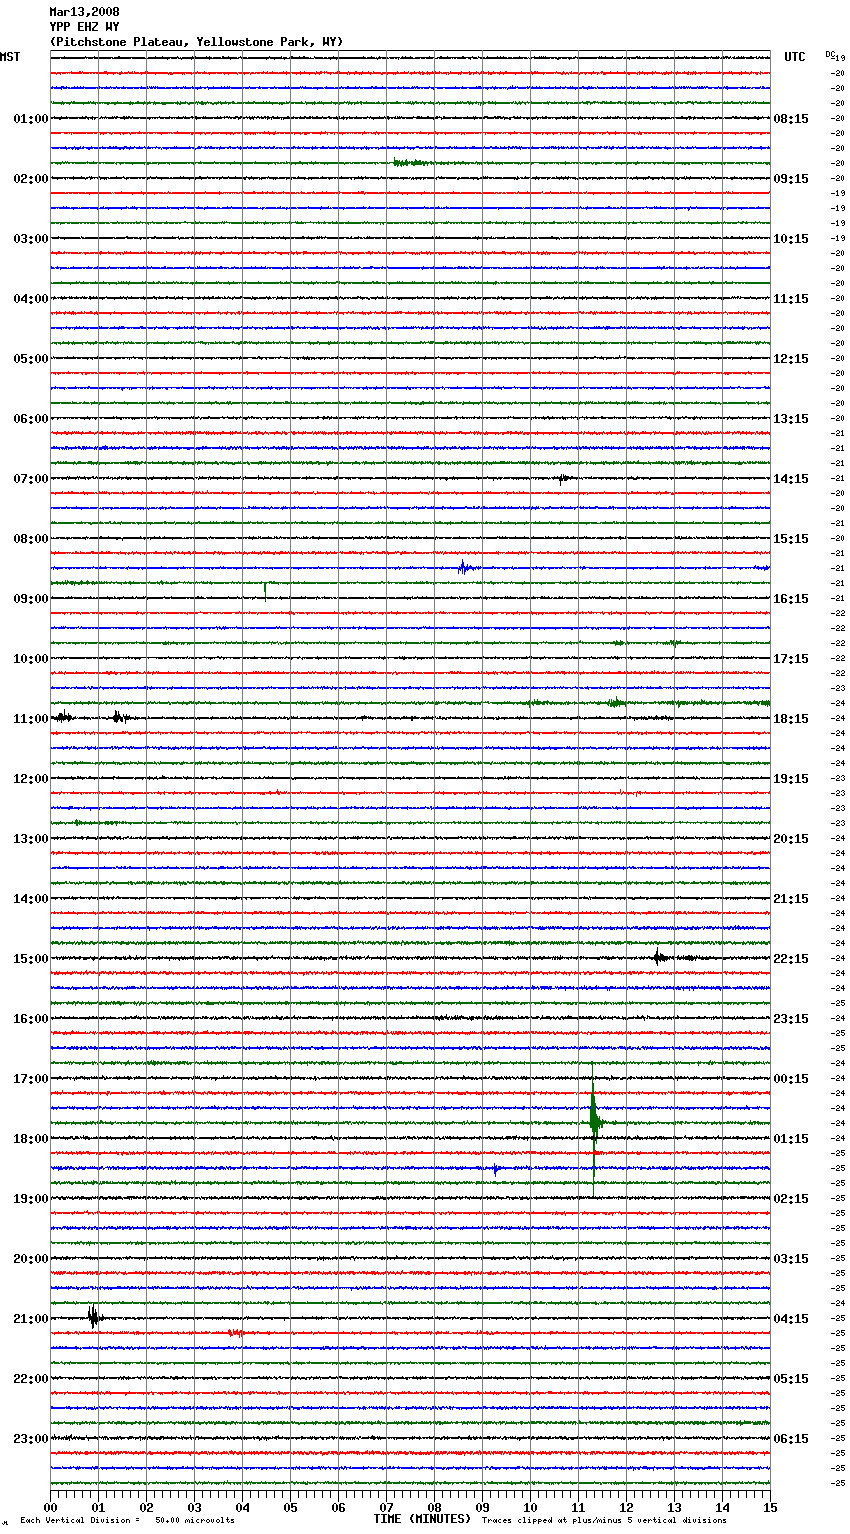The width and height of the screenshot is (850, 1534).
Task: Select the 20:00 MST time label
Action: pyautogui.click(x=31, y=1259)
